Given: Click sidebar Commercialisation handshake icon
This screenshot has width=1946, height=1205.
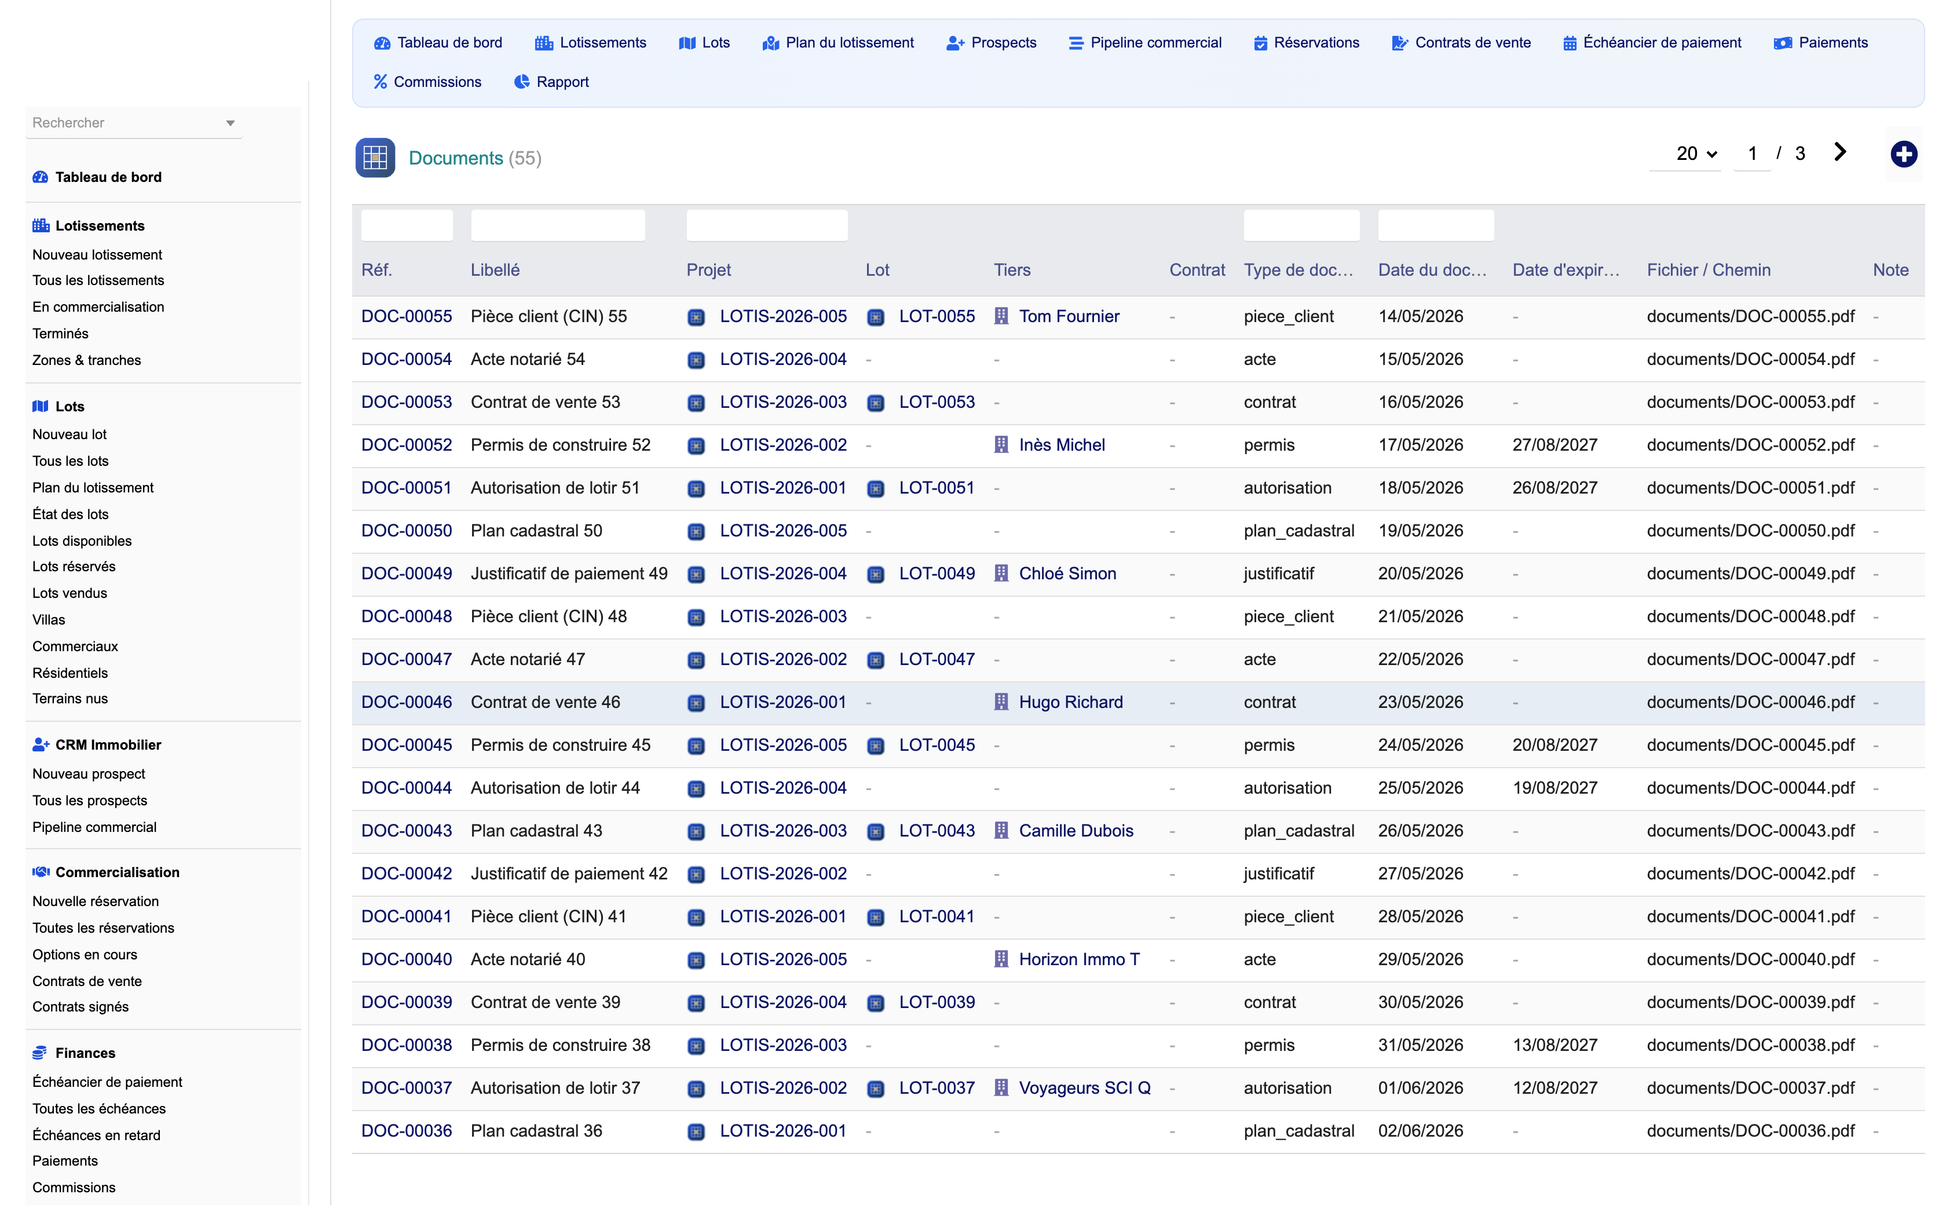Looking at the screenshot, I should [41, 872].
